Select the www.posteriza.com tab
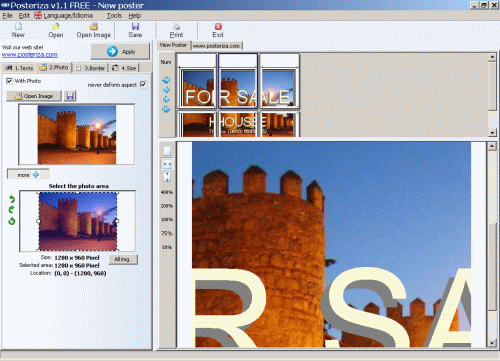This screenshot has height=361, width=500. coord(217,46)
